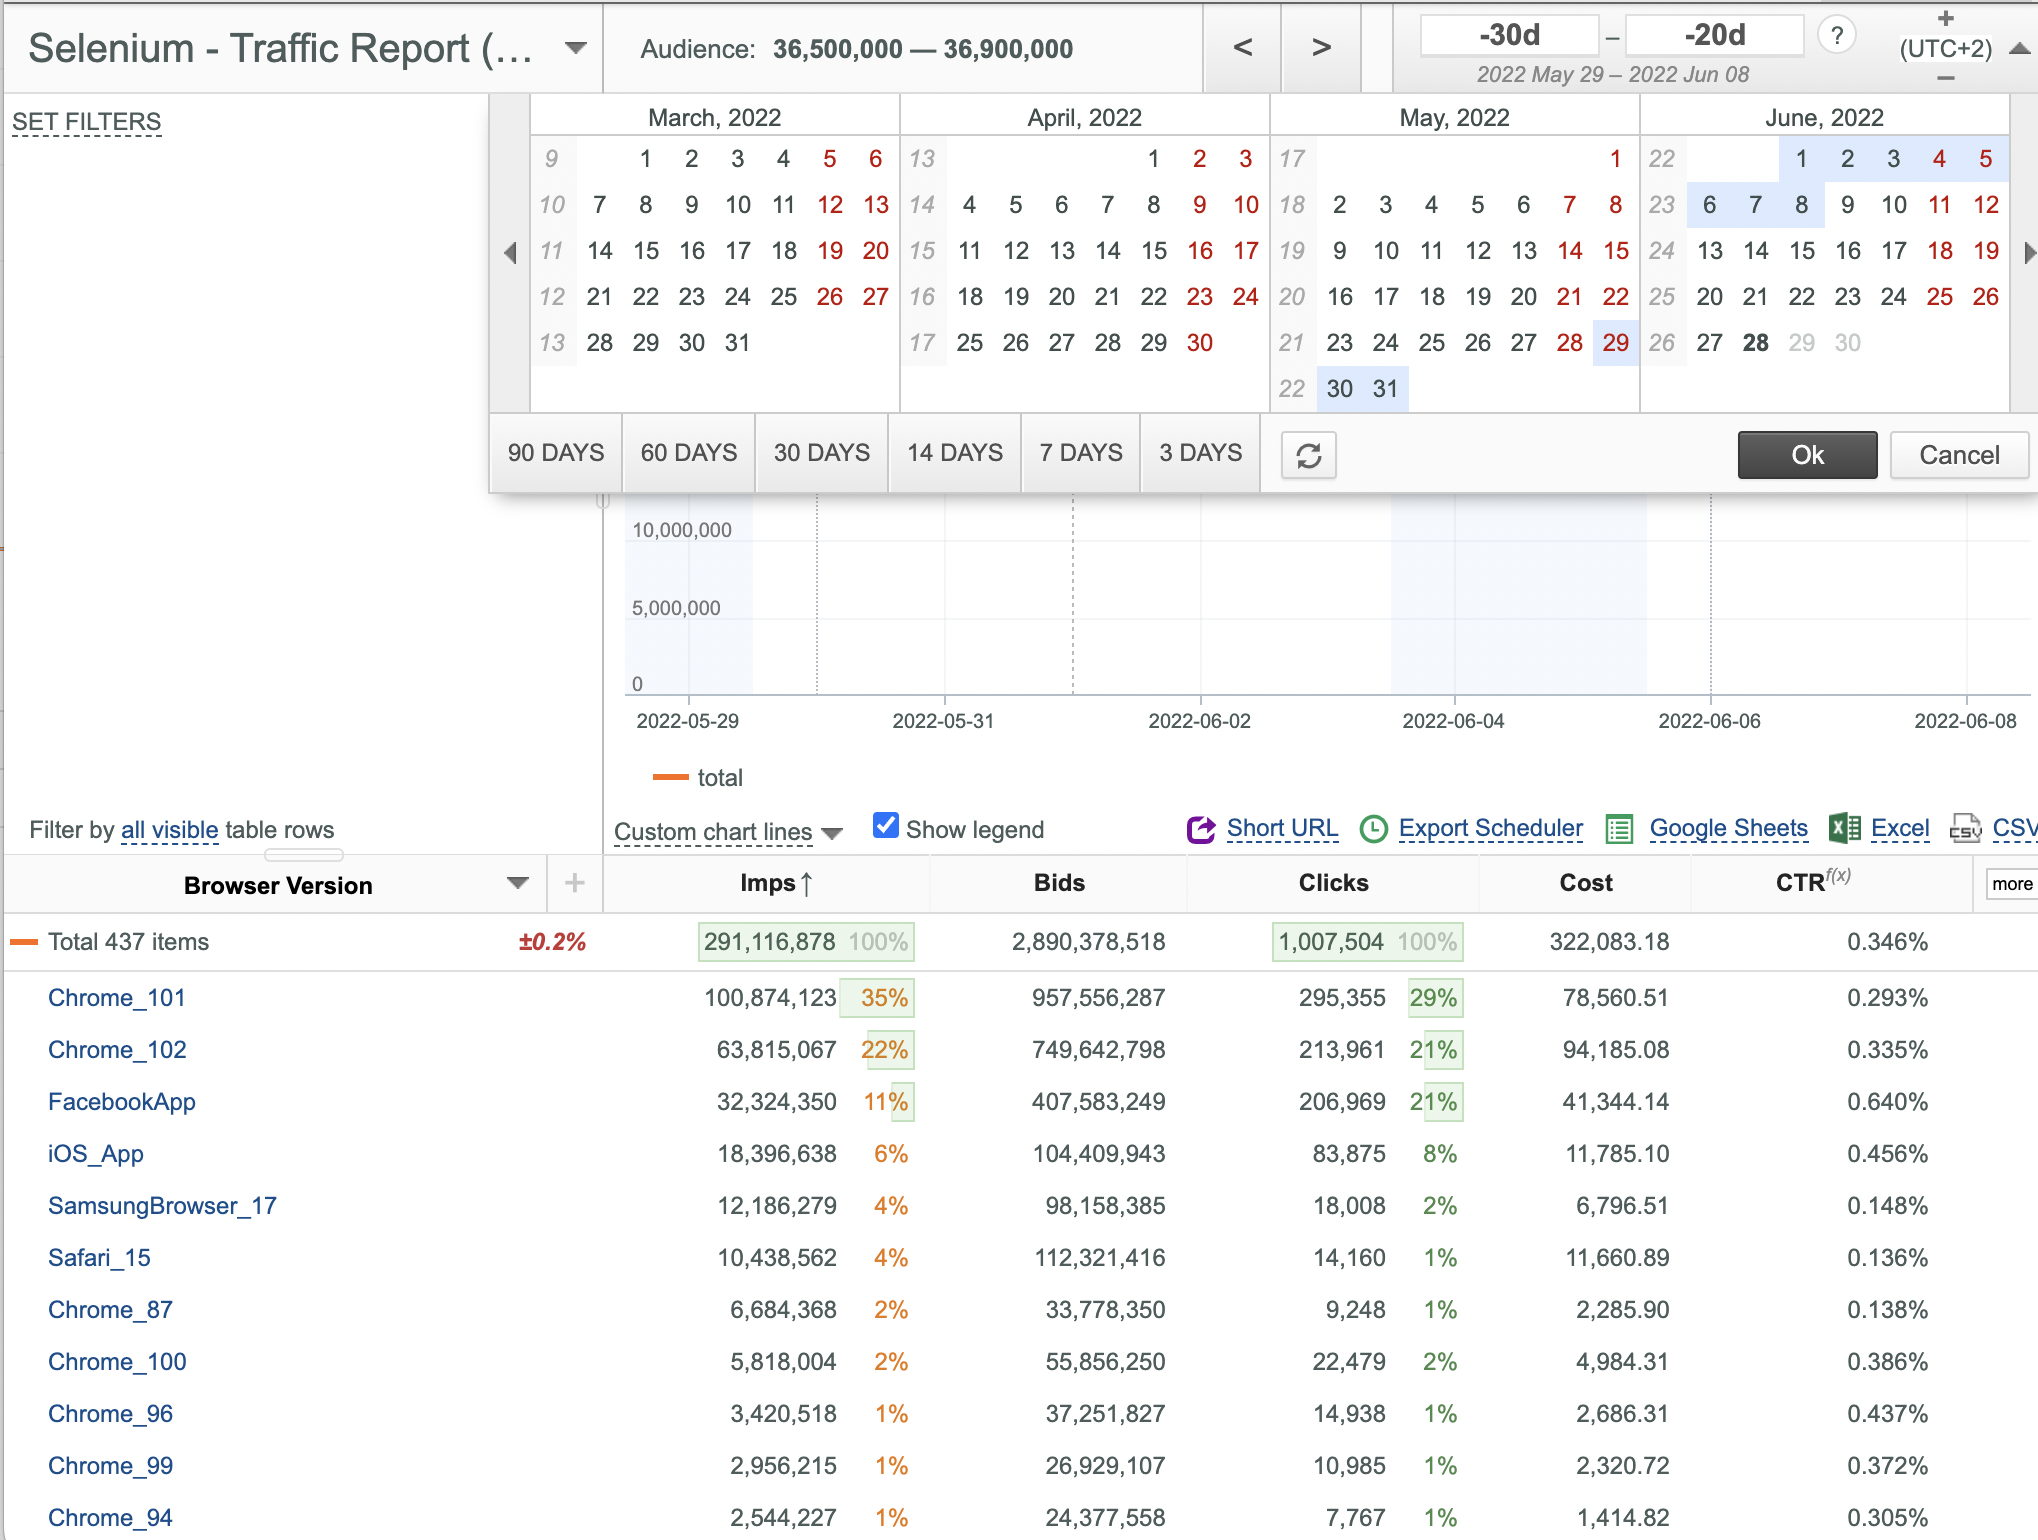Click the Google Sheets spreadsheet icon
Image resolution: width=2038 pixels, height=1540 pixels.
[1619, 829]
